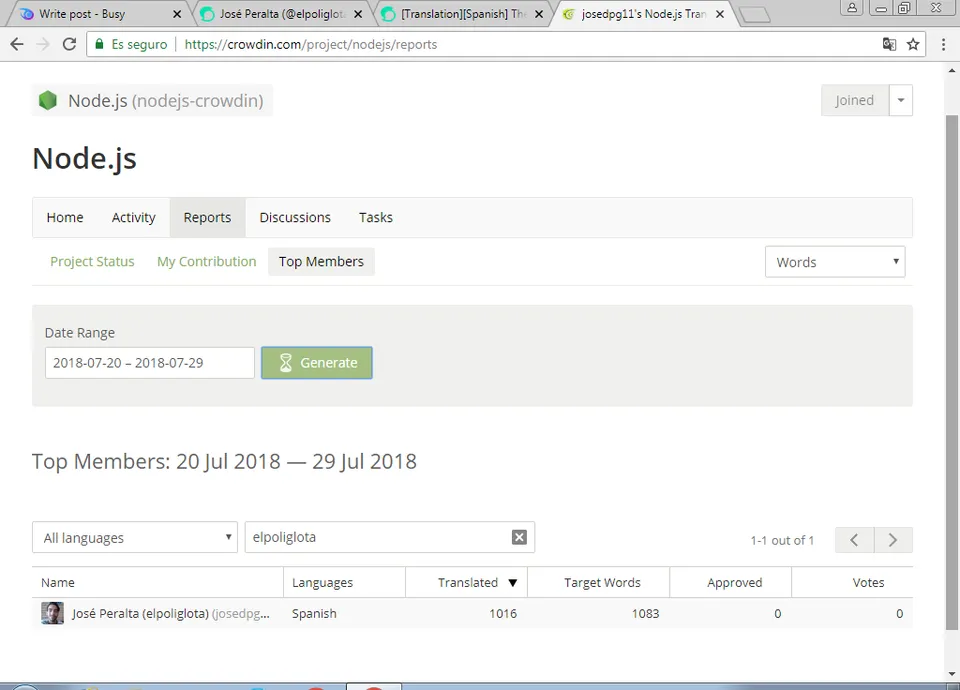View the My Contribution report
960x690 pixels.
point(206,261)
